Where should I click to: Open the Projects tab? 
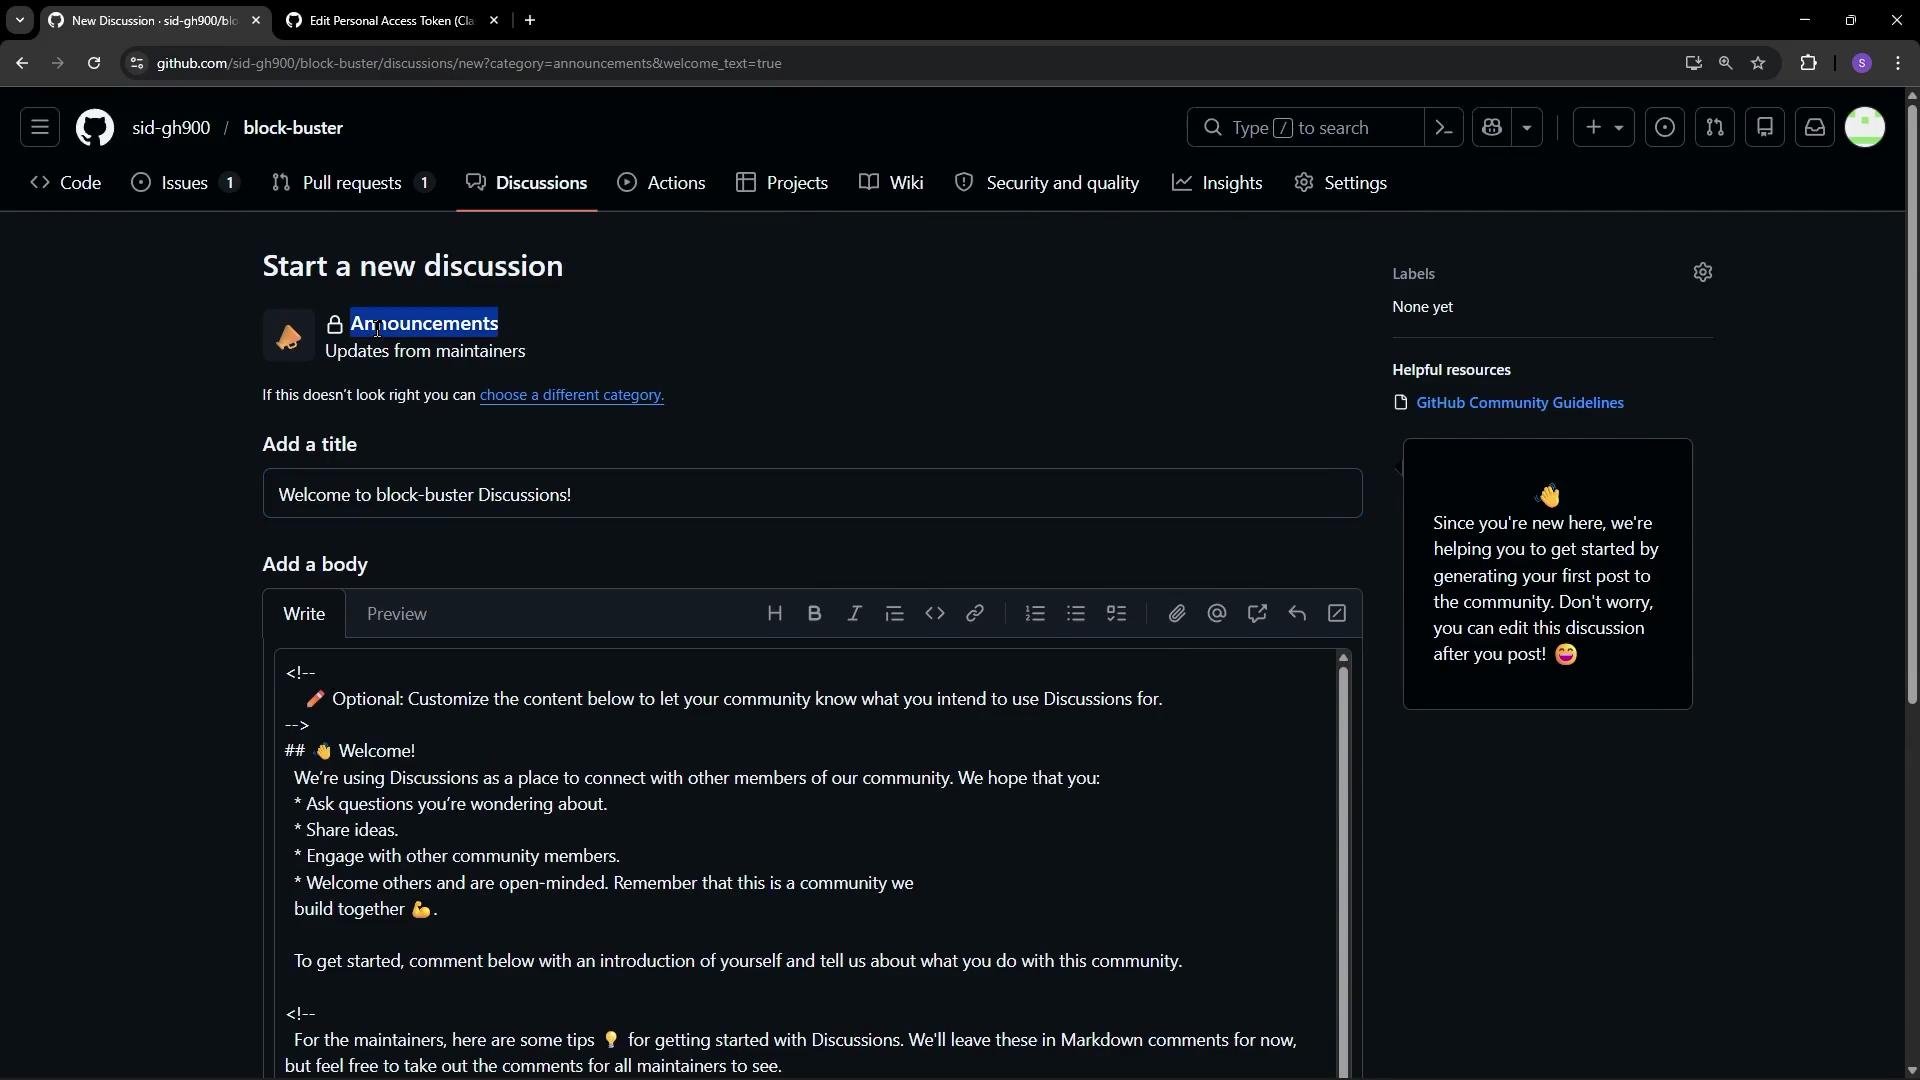(x=782, y=183)
